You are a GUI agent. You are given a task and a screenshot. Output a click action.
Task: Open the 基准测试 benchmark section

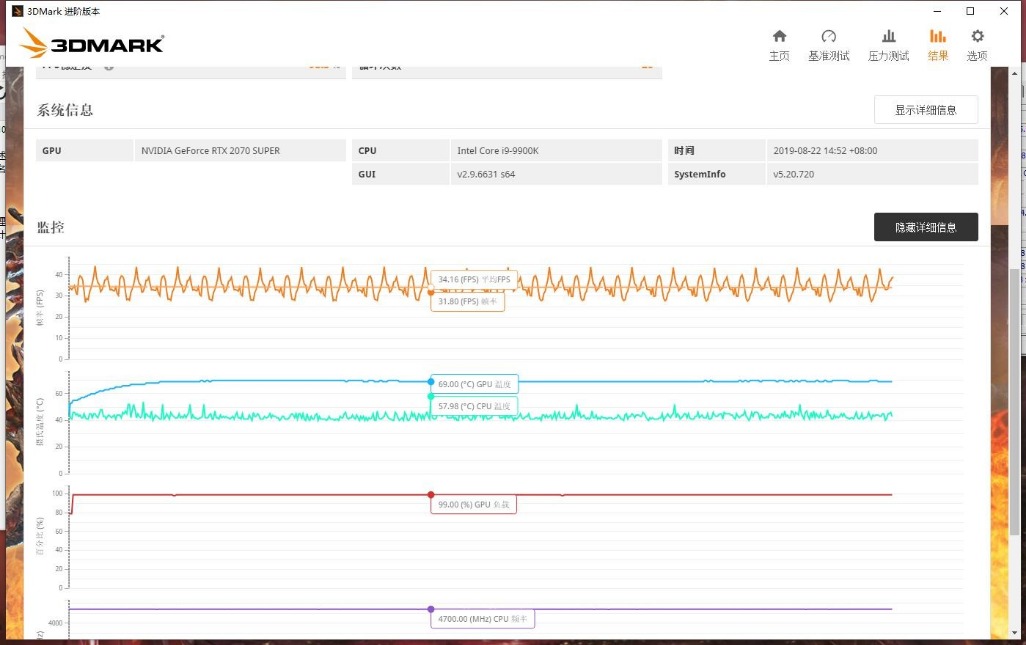pos(828,45)
